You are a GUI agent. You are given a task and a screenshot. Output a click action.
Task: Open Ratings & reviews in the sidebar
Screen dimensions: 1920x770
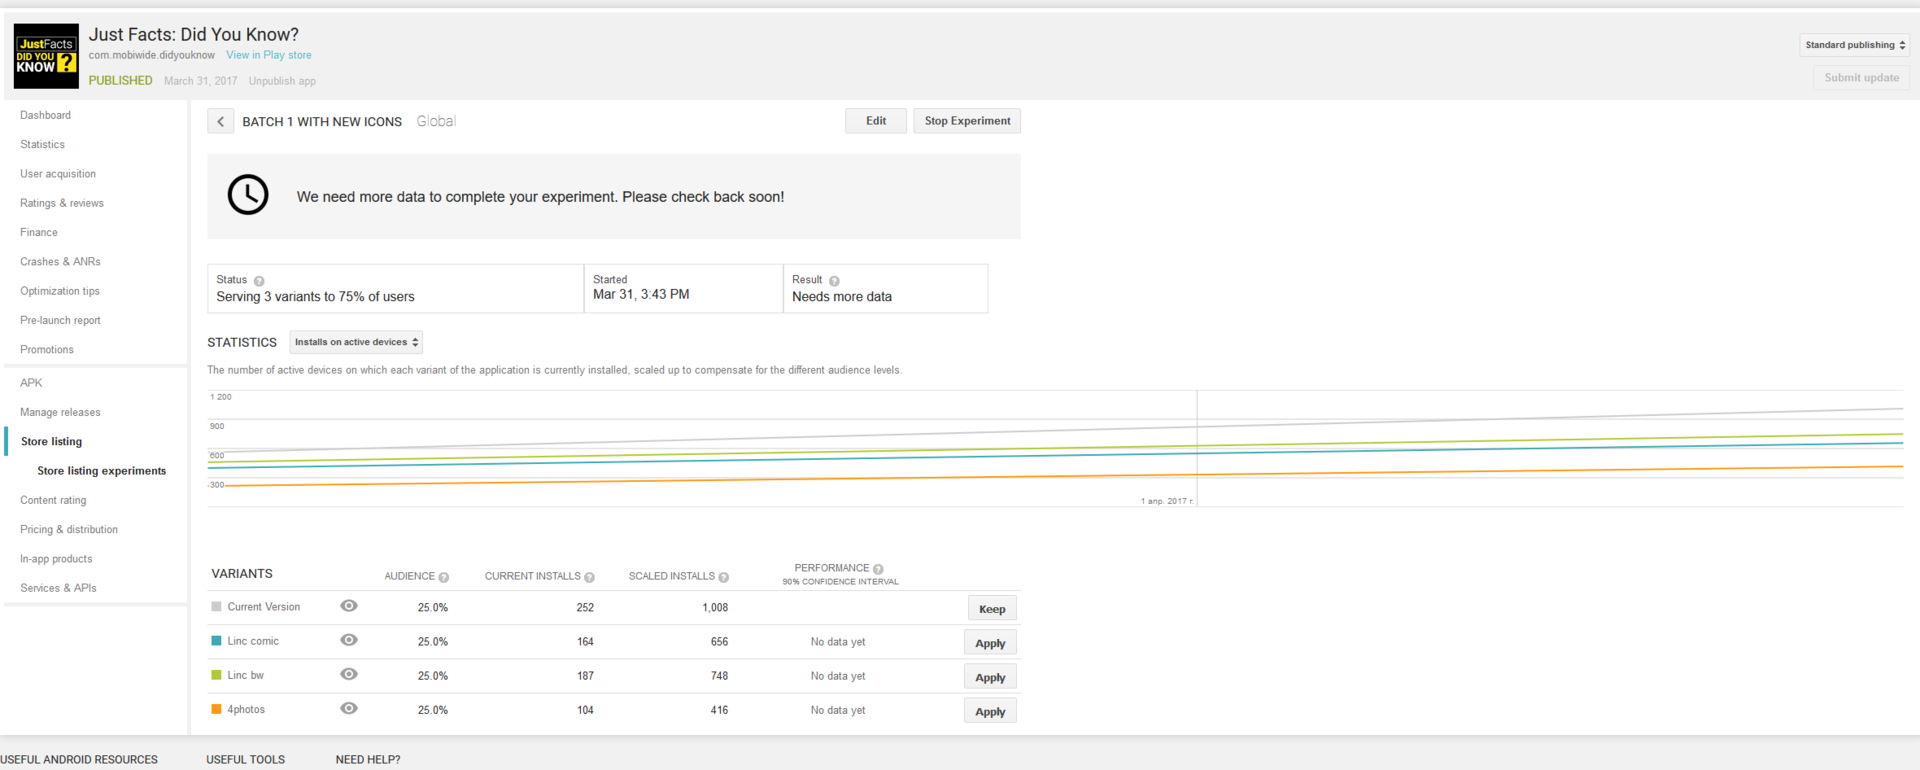62,203
